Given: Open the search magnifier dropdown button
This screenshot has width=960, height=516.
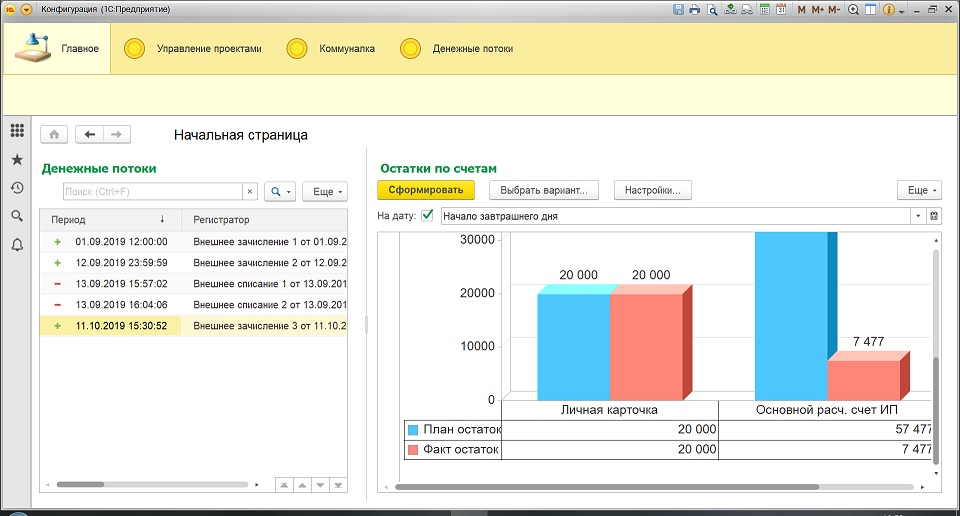Looking at the screenshot, I should click(280, 192).
